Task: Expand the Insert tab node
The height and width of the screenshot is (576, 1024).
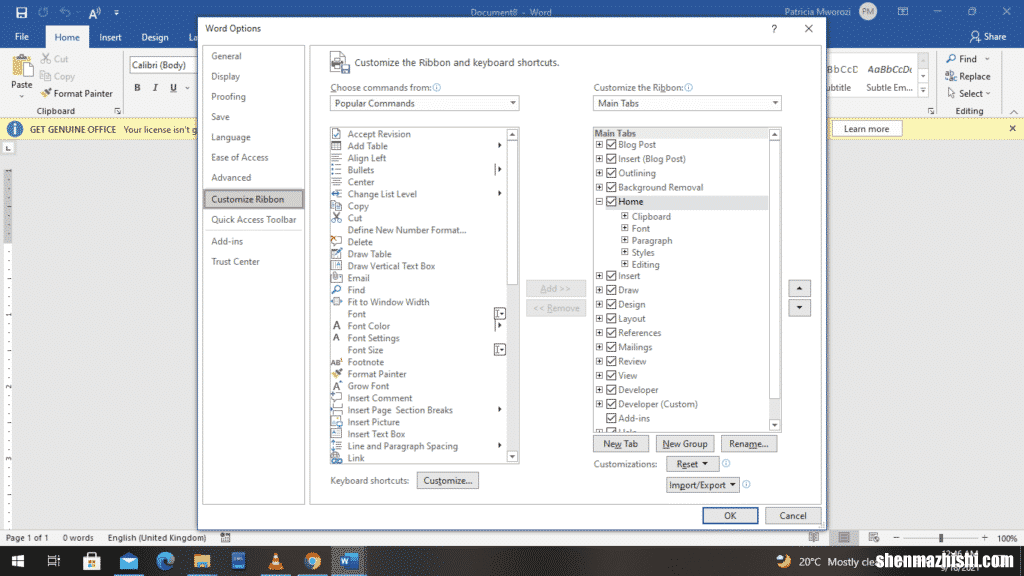Action: coord(600,276)
